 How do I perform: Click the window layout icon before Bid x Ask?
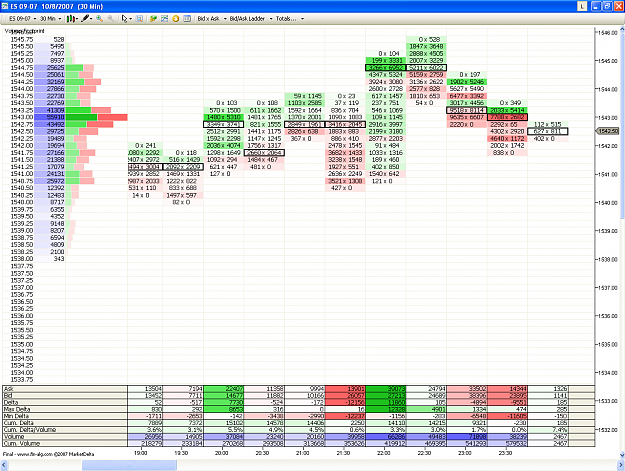coord(187,19)
